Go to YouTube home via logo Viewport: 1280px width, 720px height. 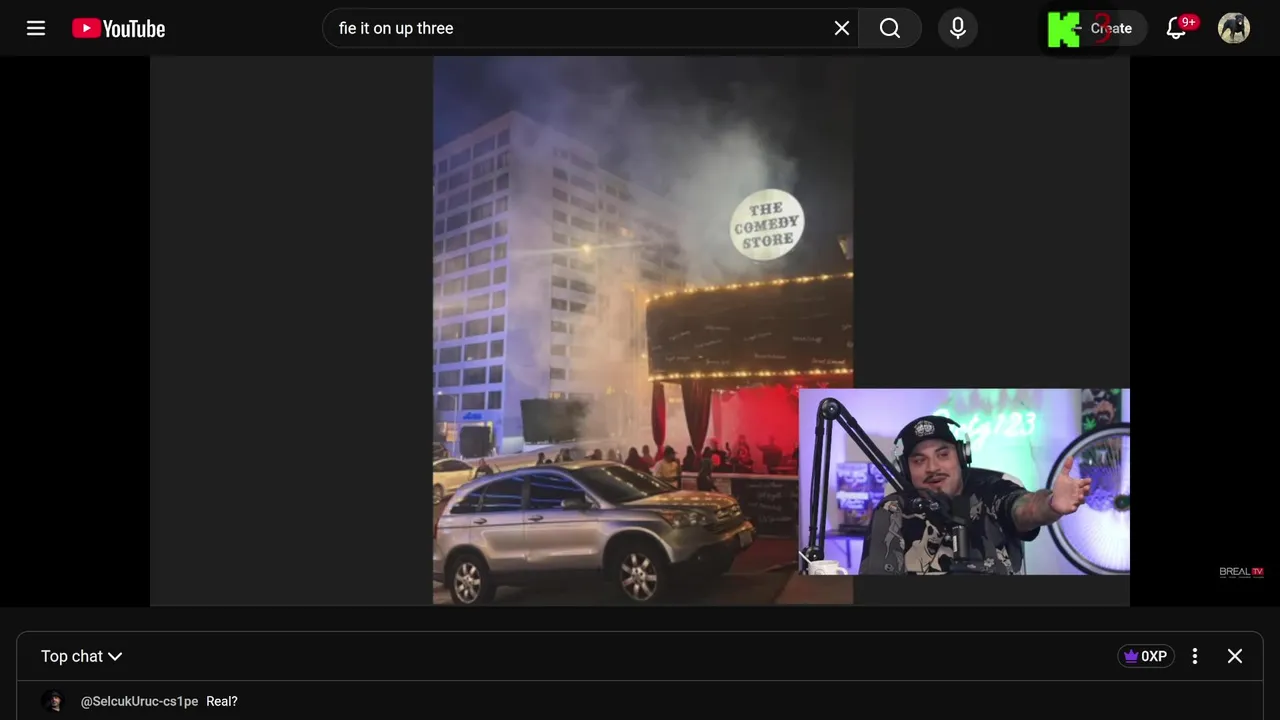(x=119, y=29)
